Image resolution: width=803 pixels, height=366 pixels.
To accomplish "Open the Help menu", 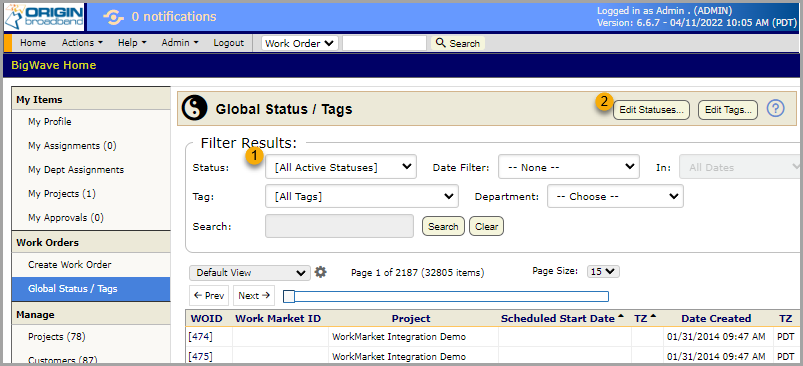I will pos(132,43).
